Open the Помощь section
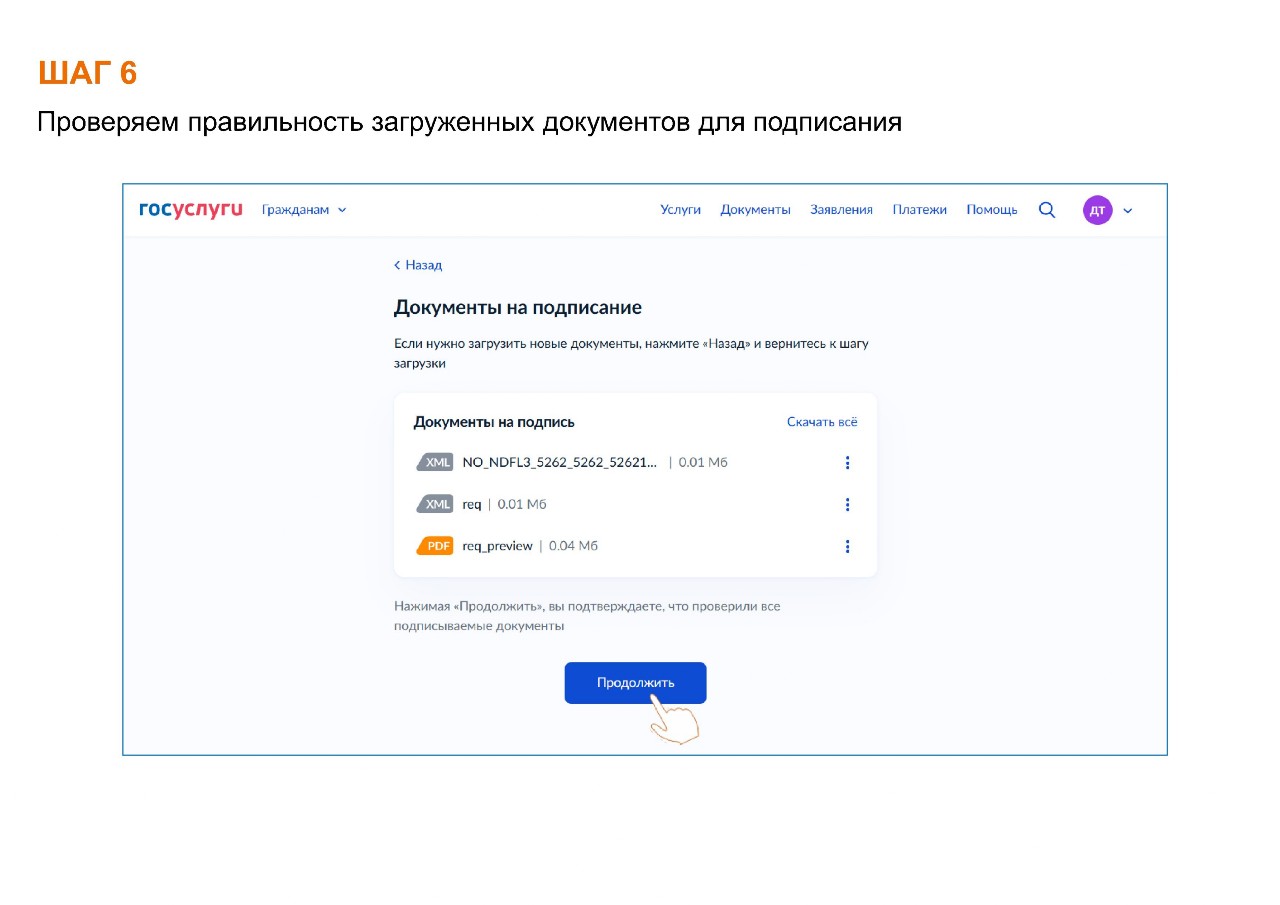 [x=991, y=210]
